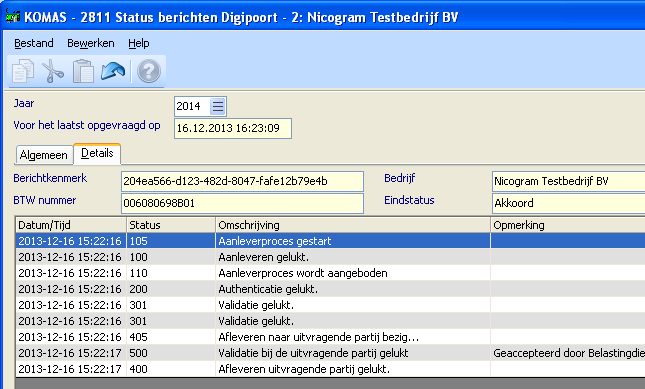The height and width of the screenshot is (389, 645).
Task: Click status cell '200'
Action: [171, 289]
